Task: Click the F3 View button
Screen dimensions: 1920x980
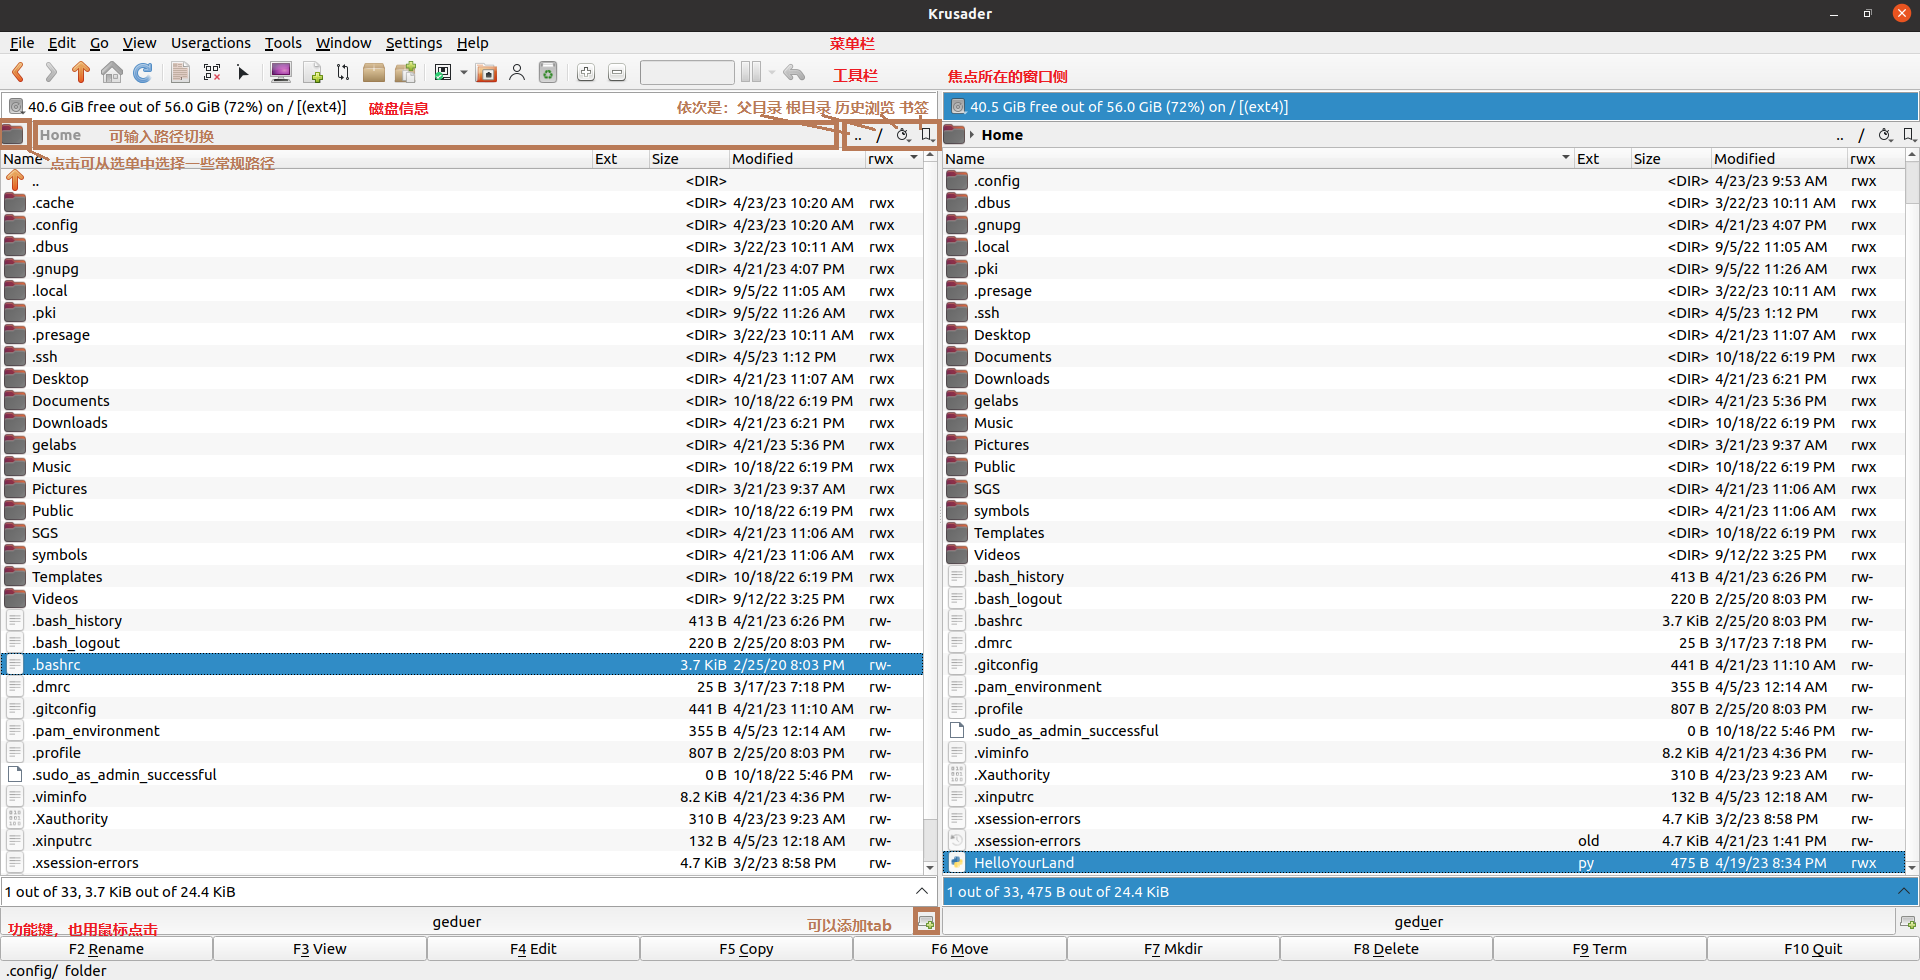Action: 320,949
